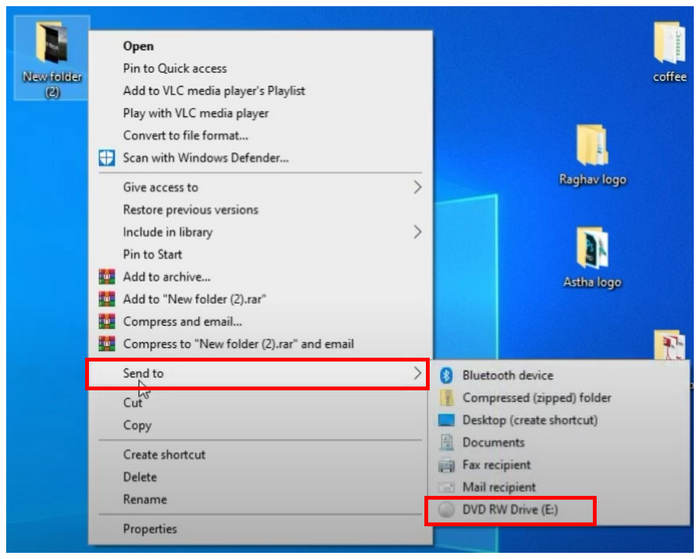Choose Compress to "New folder (2).rar" and email
The width and height of the screenshot is (700, 559).
point(260,344)
